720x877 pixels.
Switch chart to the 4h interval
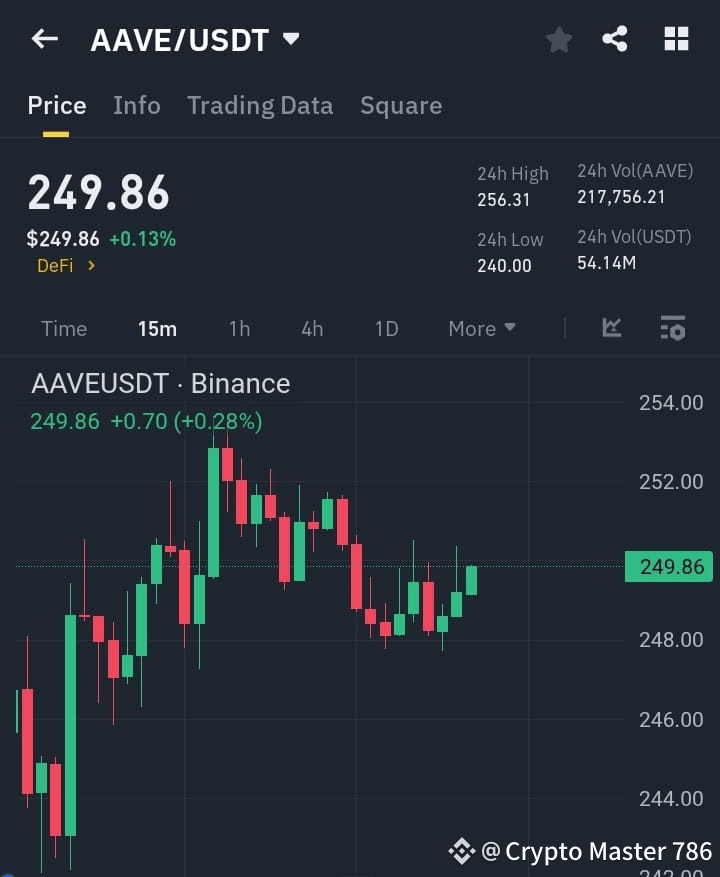[311, 328]
